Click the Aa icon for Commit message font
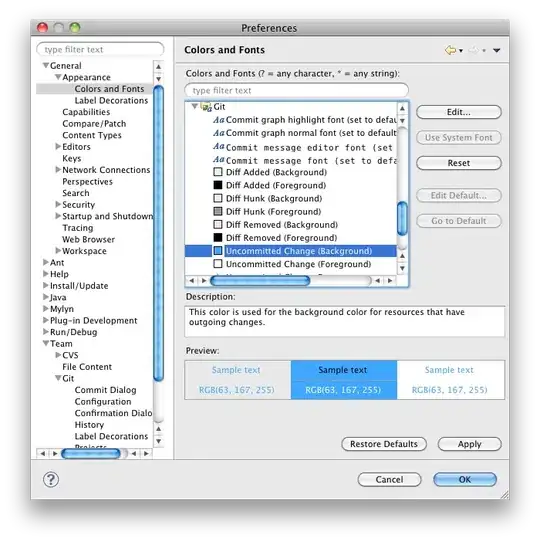 click(x=218, y=160)
